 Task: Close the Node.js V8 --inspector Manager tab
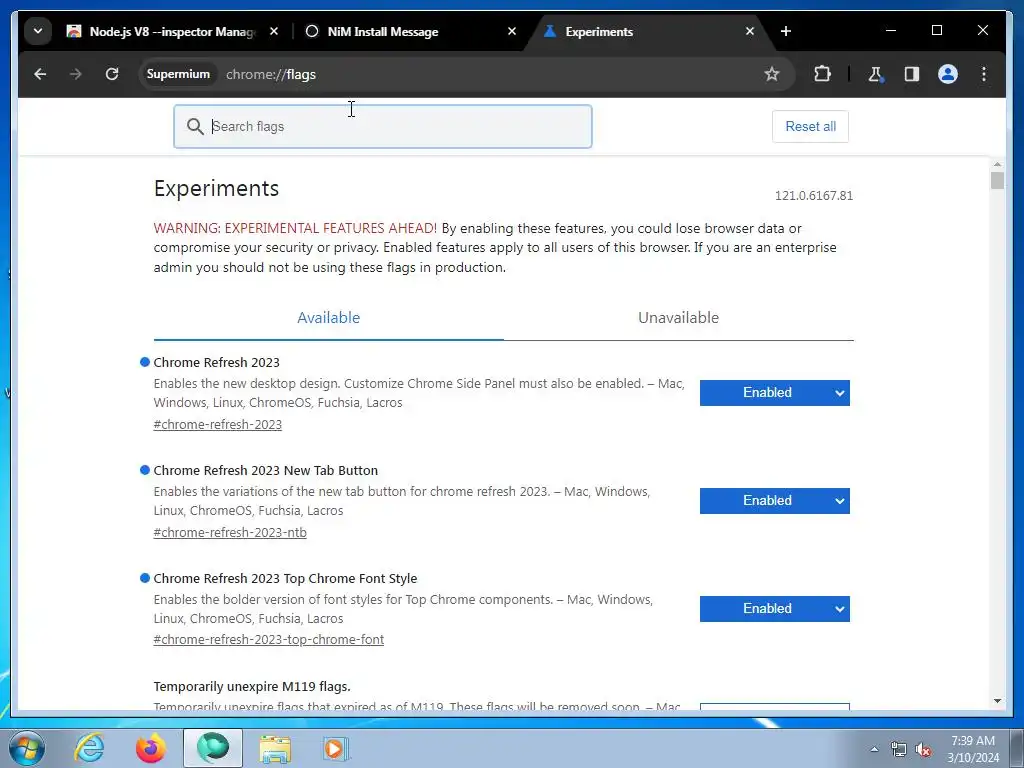(274, 31)
